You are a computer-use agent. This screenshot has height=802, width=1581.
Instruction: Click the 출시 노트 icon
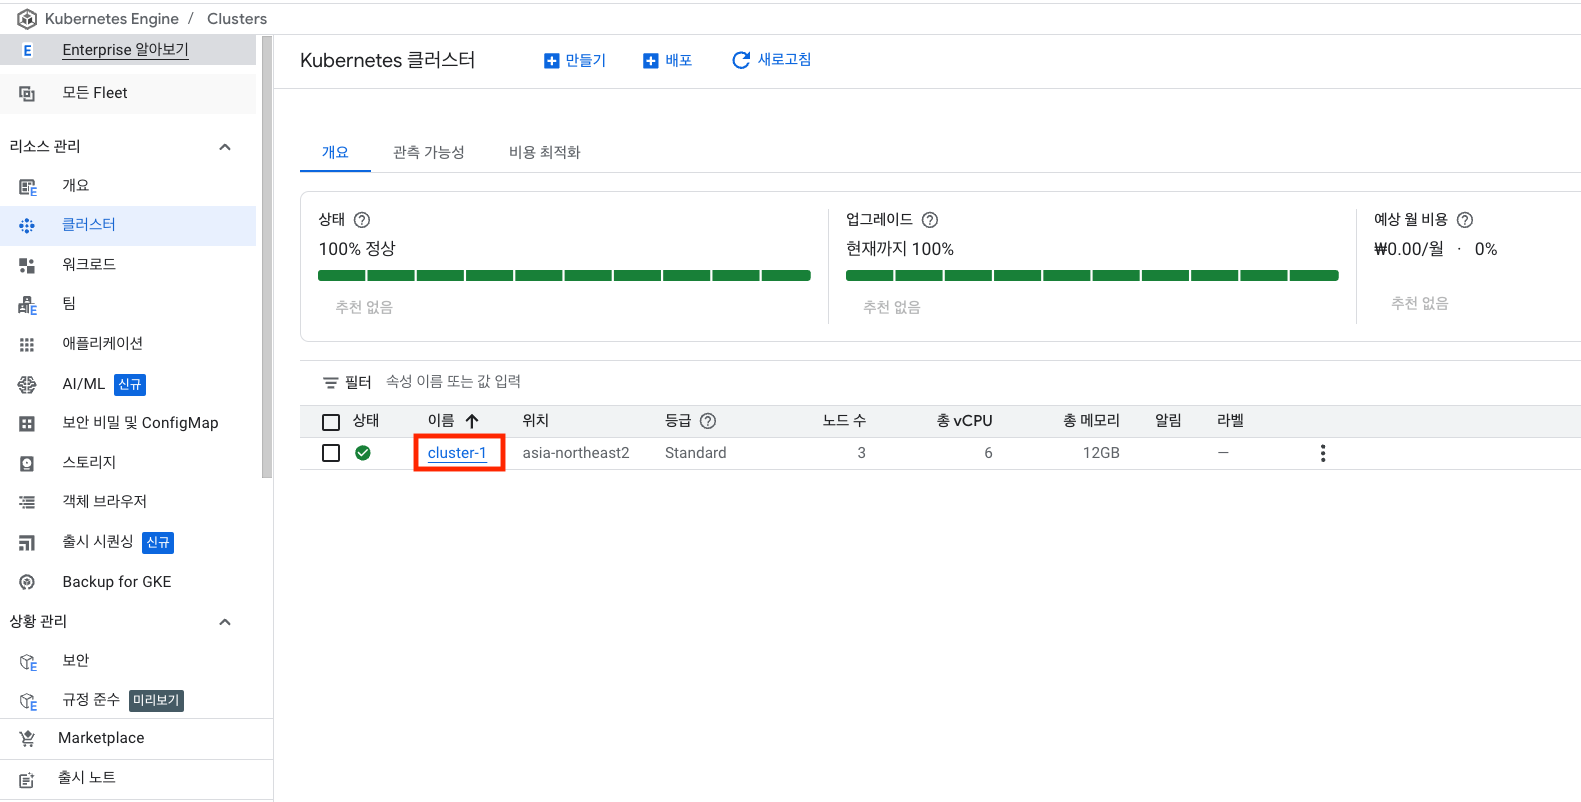[x=27, y=779]
